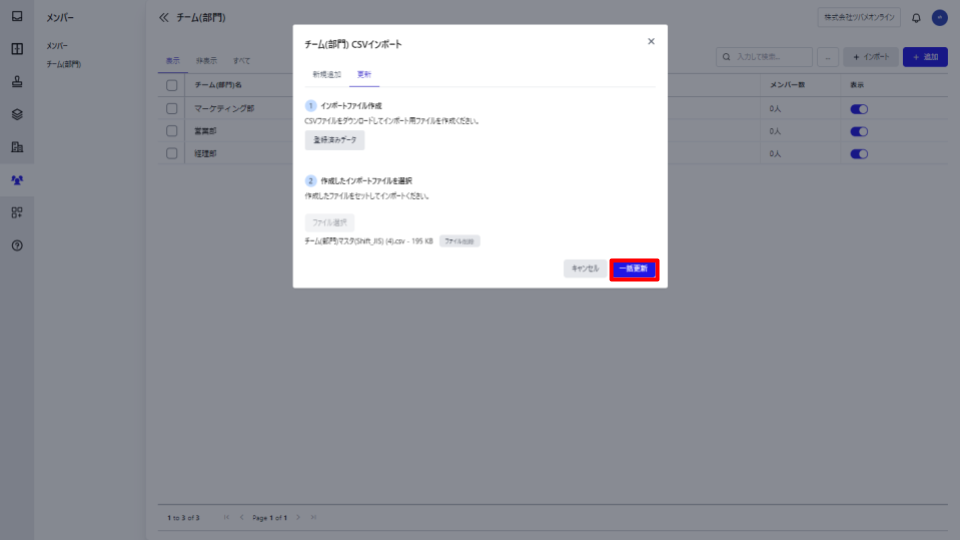This screenshot has height=540, width=960.
Task: Click the 一括更新 button
Action: (634, 269)
